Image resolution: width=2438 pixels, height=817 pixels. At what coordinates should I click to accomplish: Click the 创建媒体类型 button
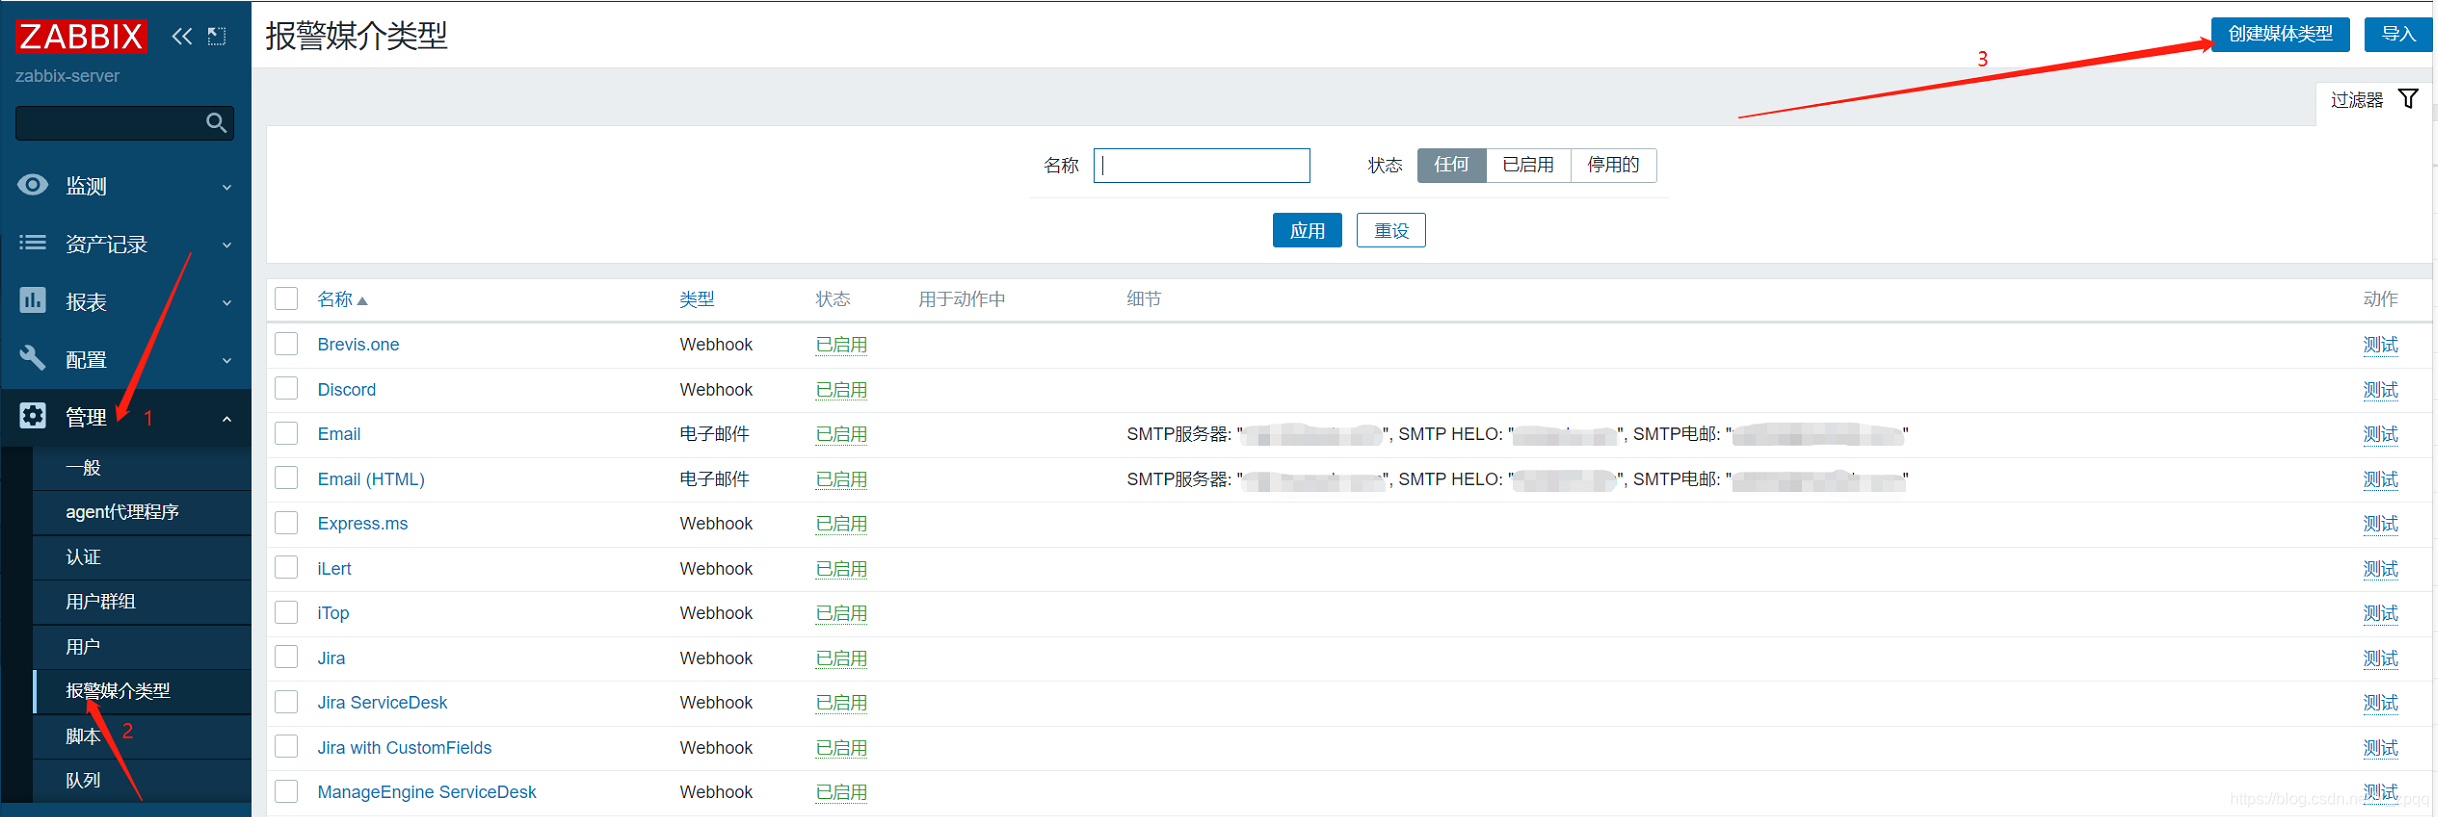[2280, 34]
